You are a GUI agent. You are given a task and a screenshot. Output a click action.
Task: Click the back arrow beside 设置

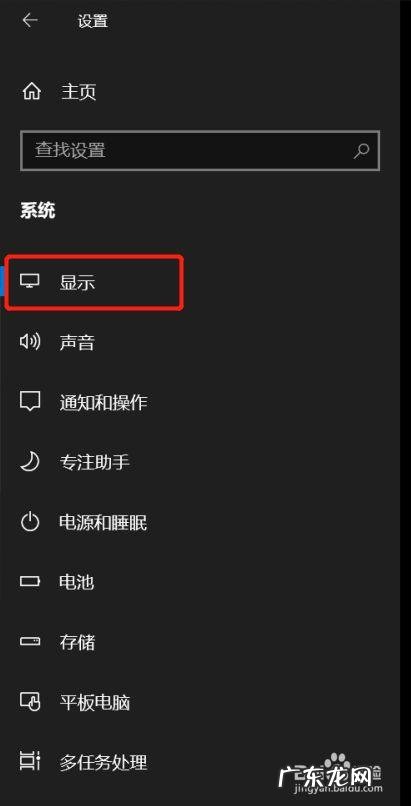(x=30, y=21)
